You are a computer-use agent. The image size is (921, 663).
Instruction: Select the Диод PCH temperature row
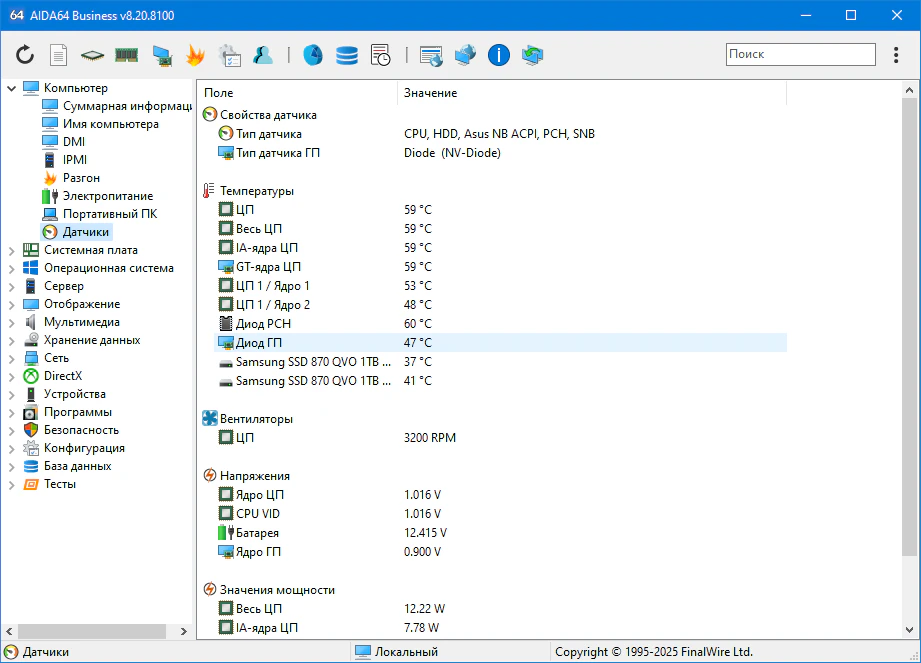click(x=263, y=324)
